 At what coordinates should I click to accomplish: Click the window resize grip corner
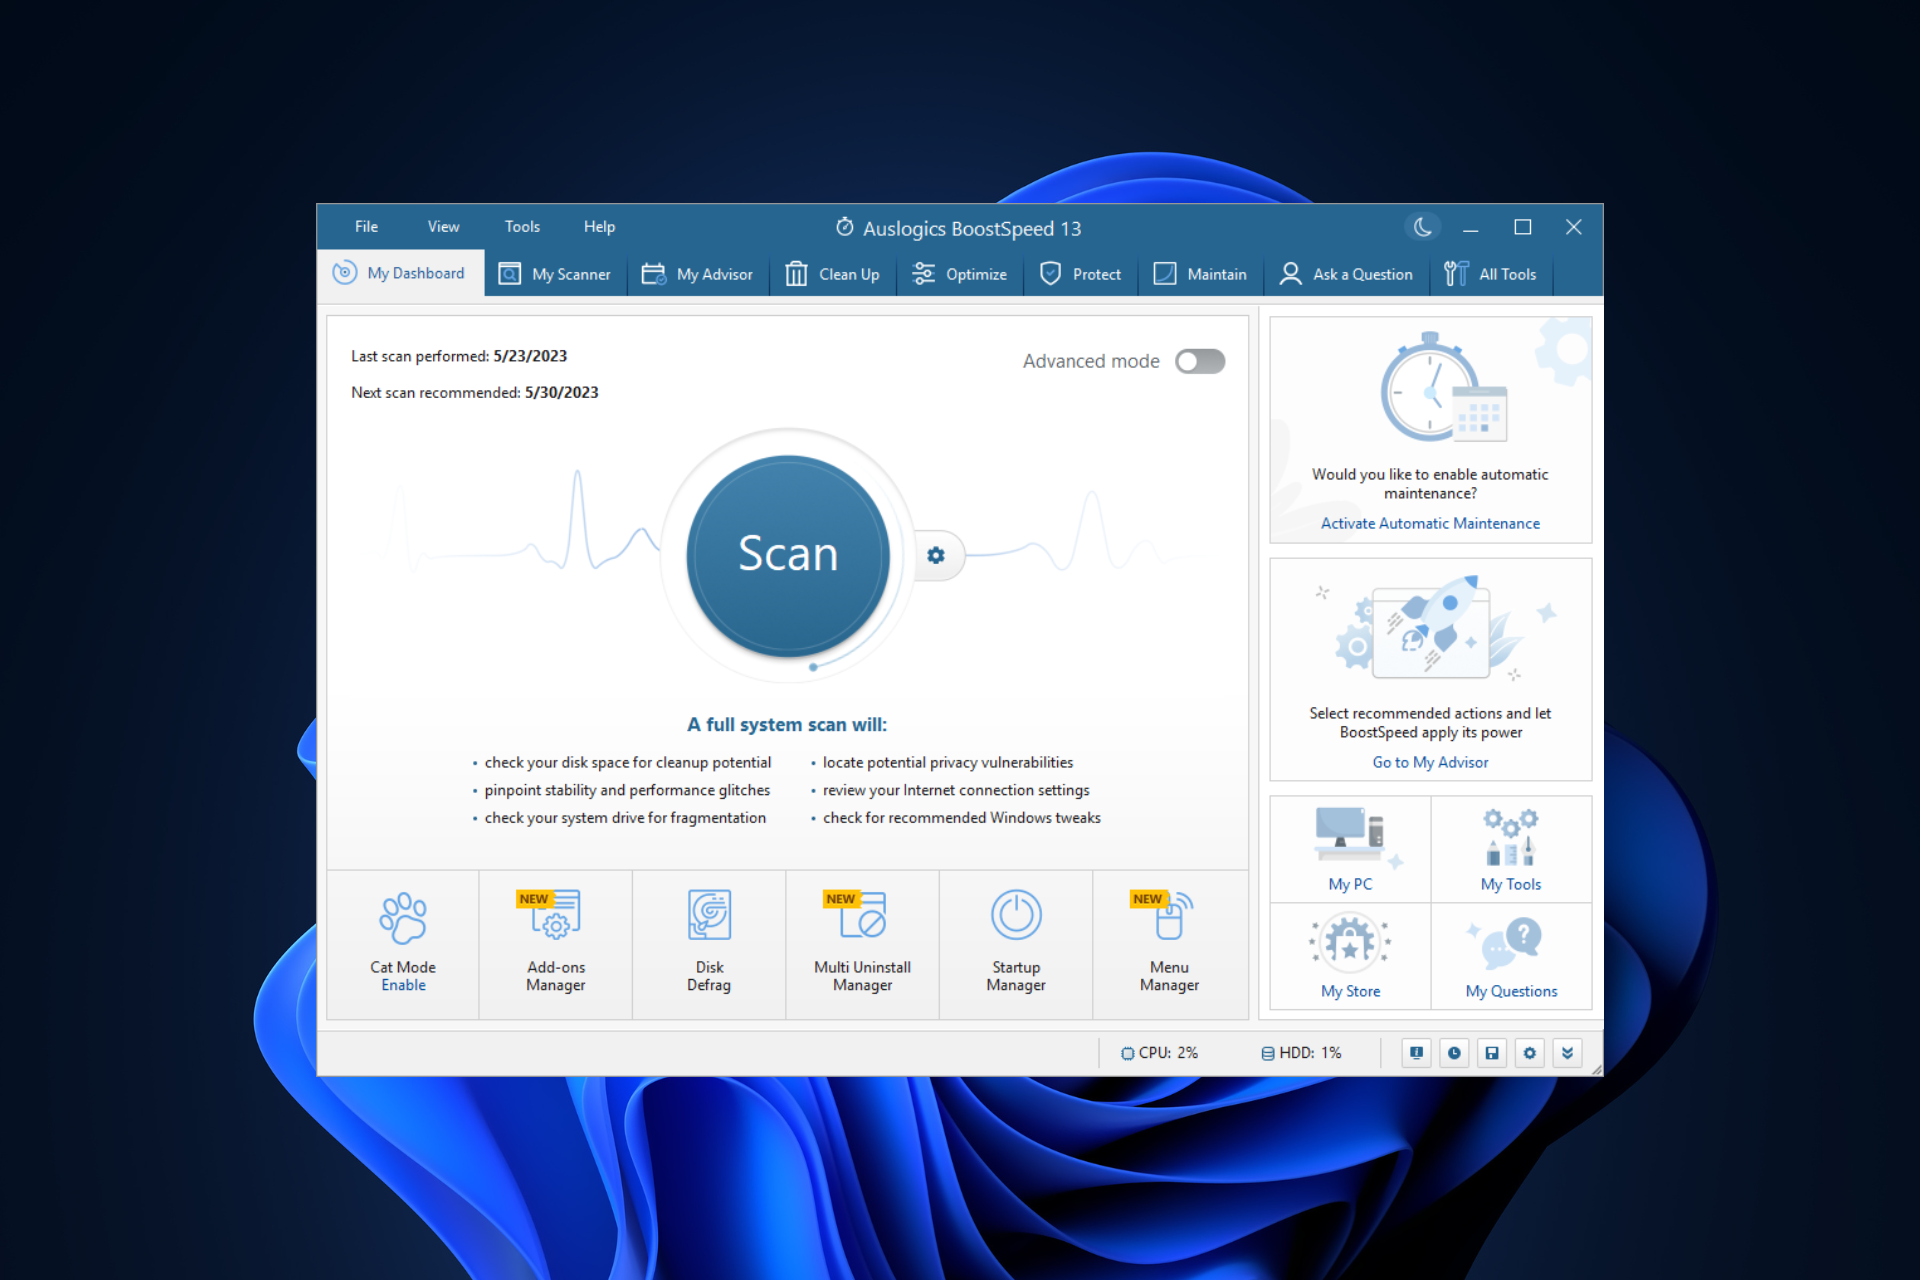1596,1069
